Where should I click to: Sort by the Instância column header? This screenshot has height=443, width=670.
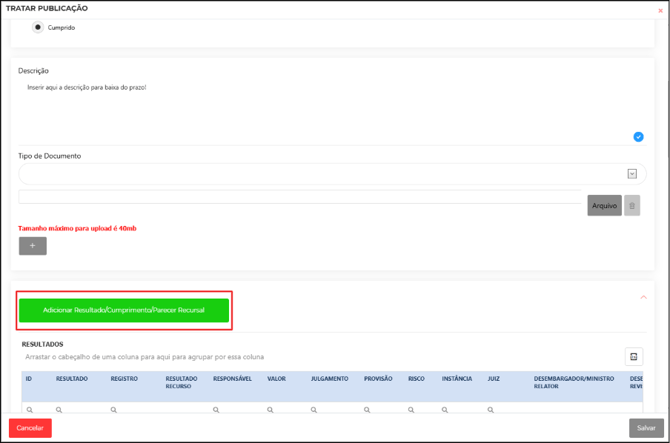457,379
